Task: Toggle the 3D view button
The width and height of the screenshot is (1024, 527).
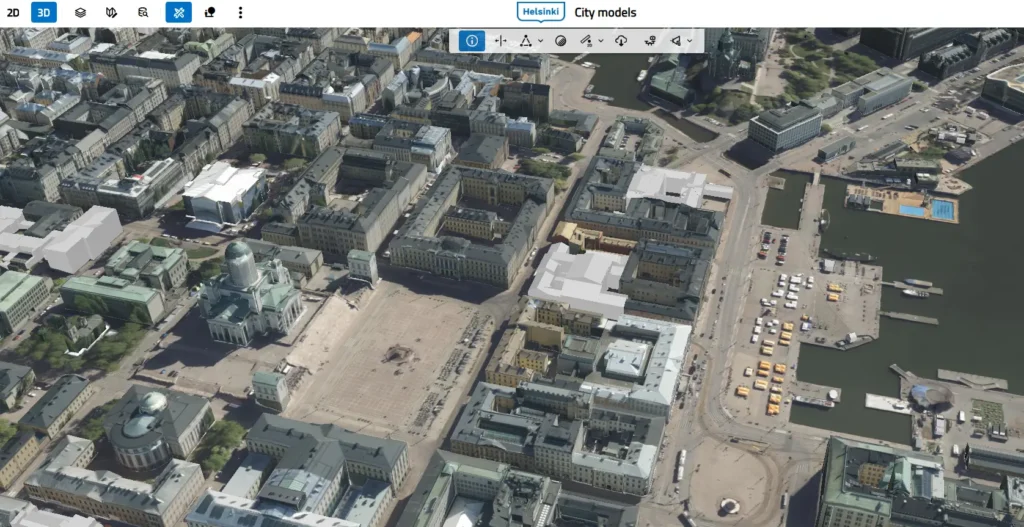Action: point(44,12)
